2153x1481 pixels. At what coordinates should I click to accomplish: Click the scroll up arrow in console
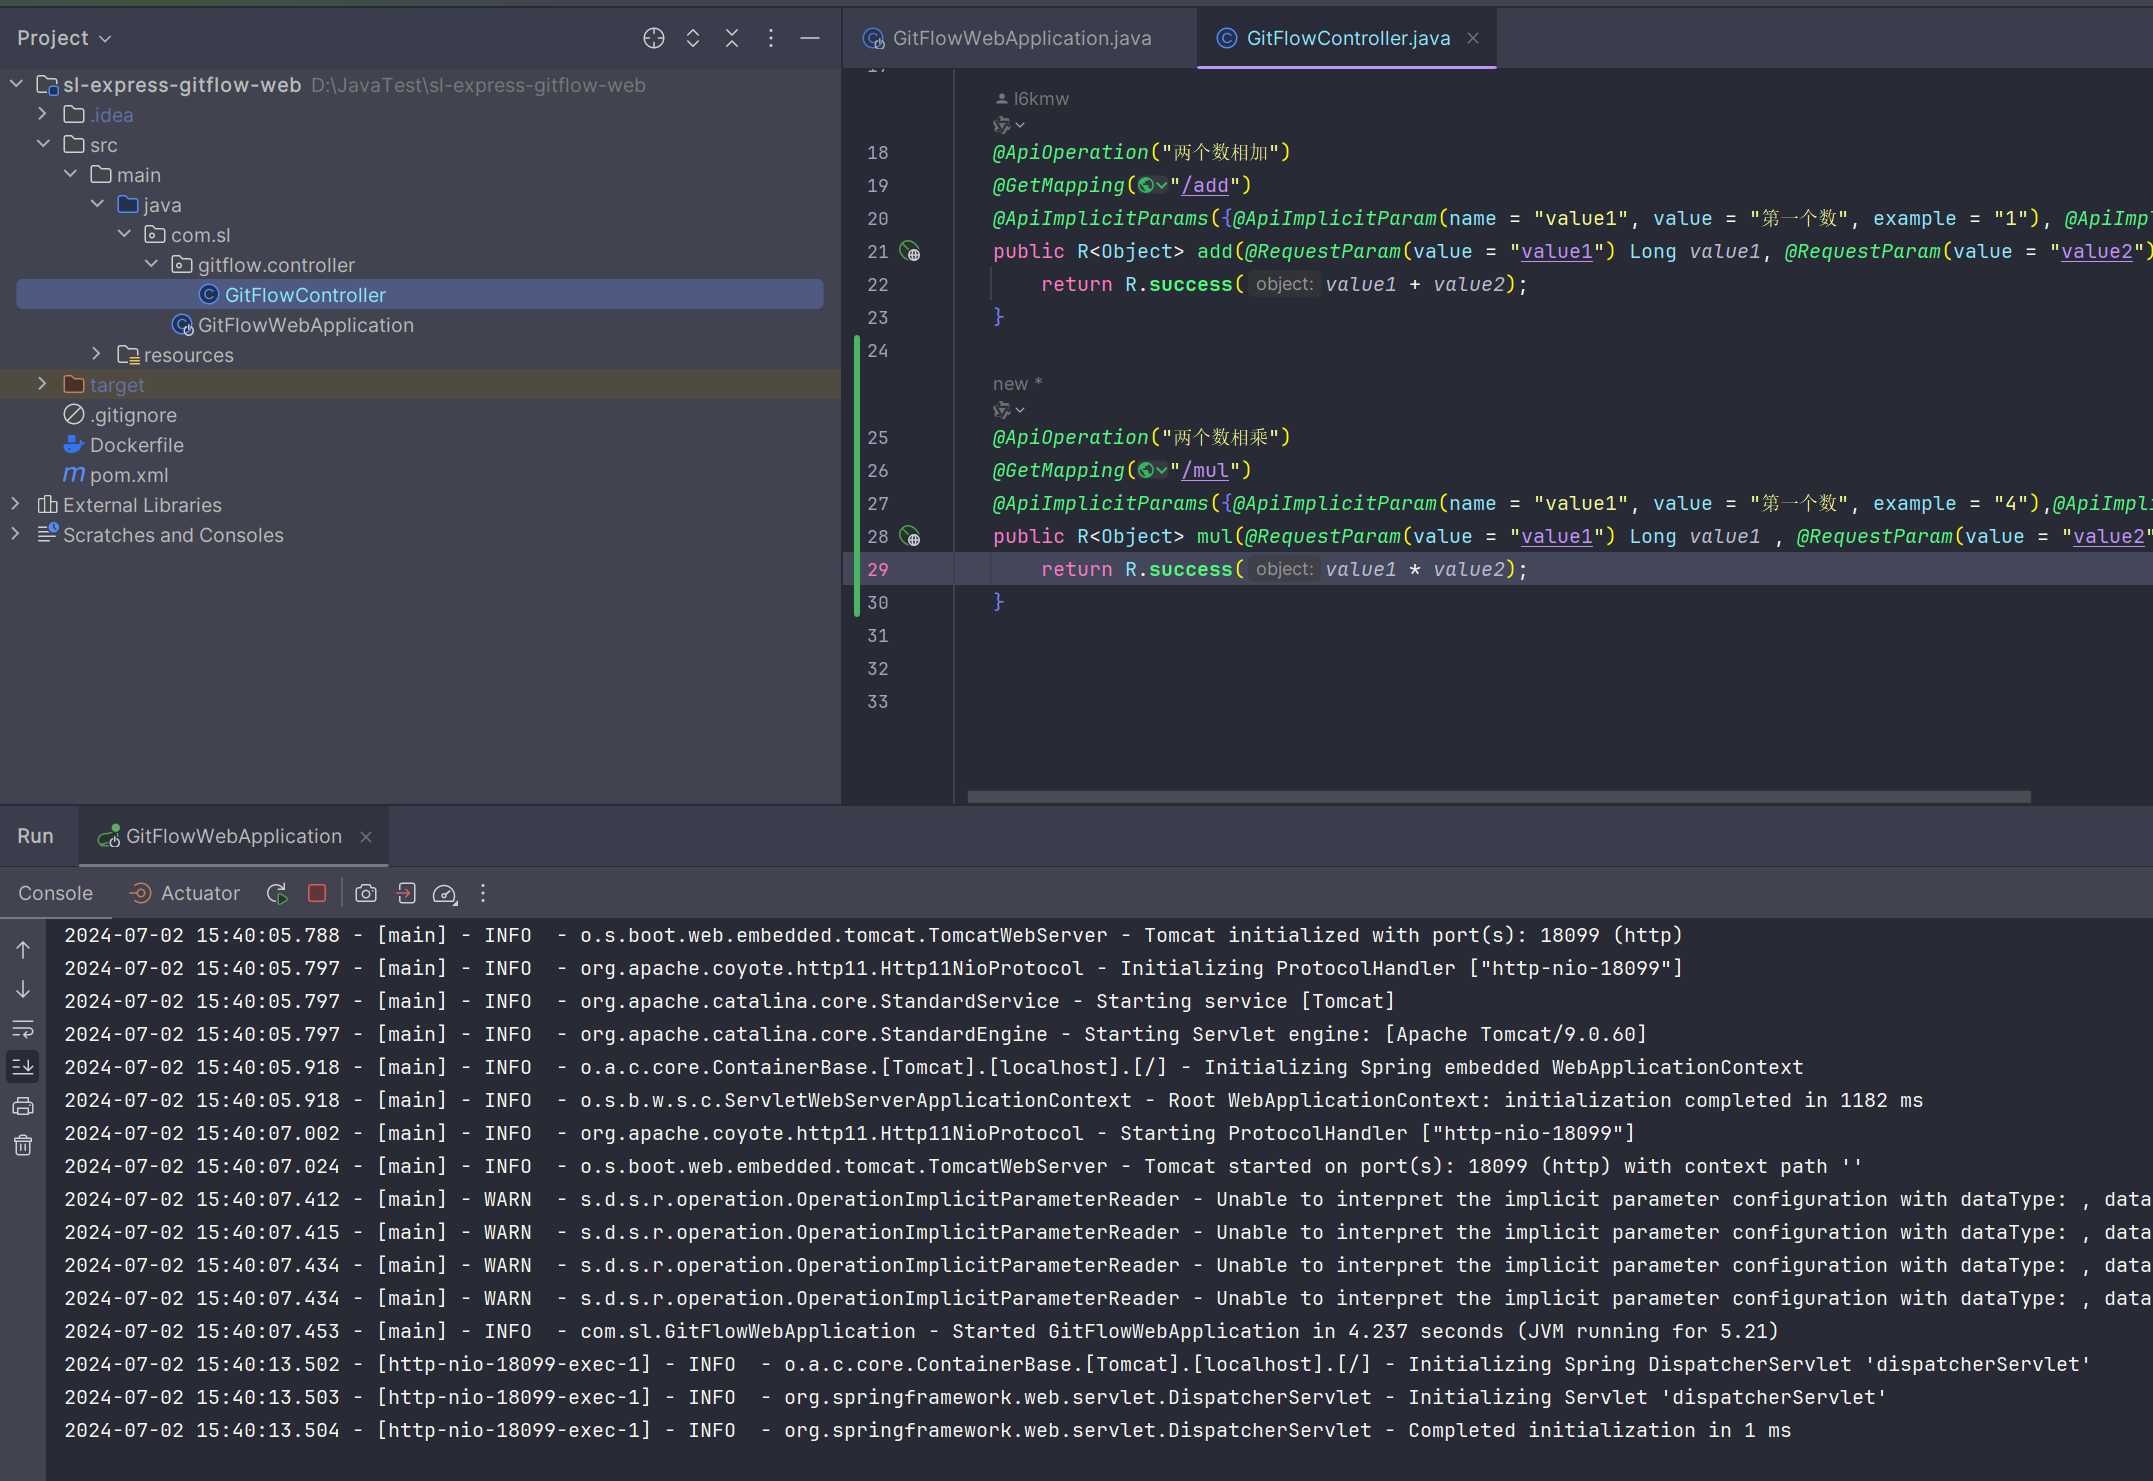click(x=23, y=950)
